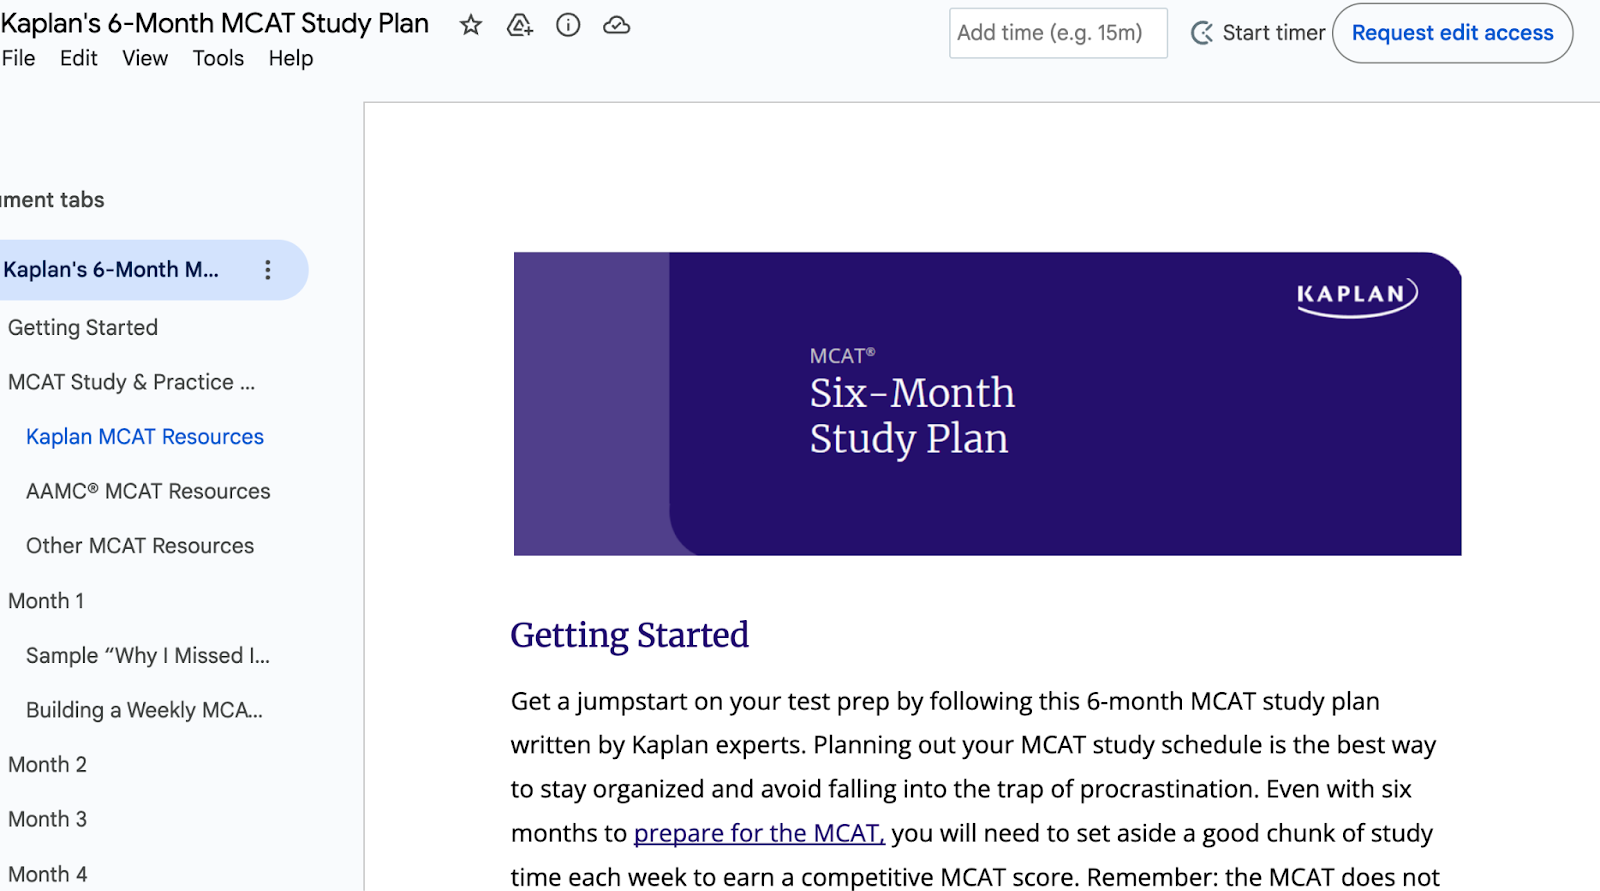The height and width of the screenshot is (891, 1600).
Task: Click Request edit access button
Action: tap(1452, 33)
